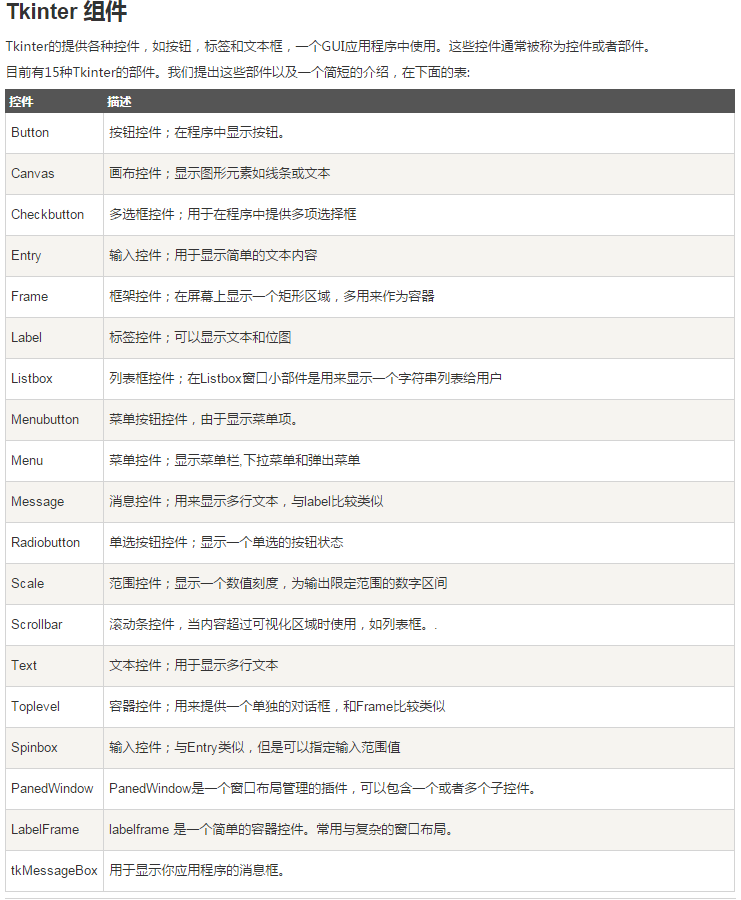This screenshot has width=741, height=900.
Task: Click description '文本控件；用于显示多行文本'
Action: point(193,666)
